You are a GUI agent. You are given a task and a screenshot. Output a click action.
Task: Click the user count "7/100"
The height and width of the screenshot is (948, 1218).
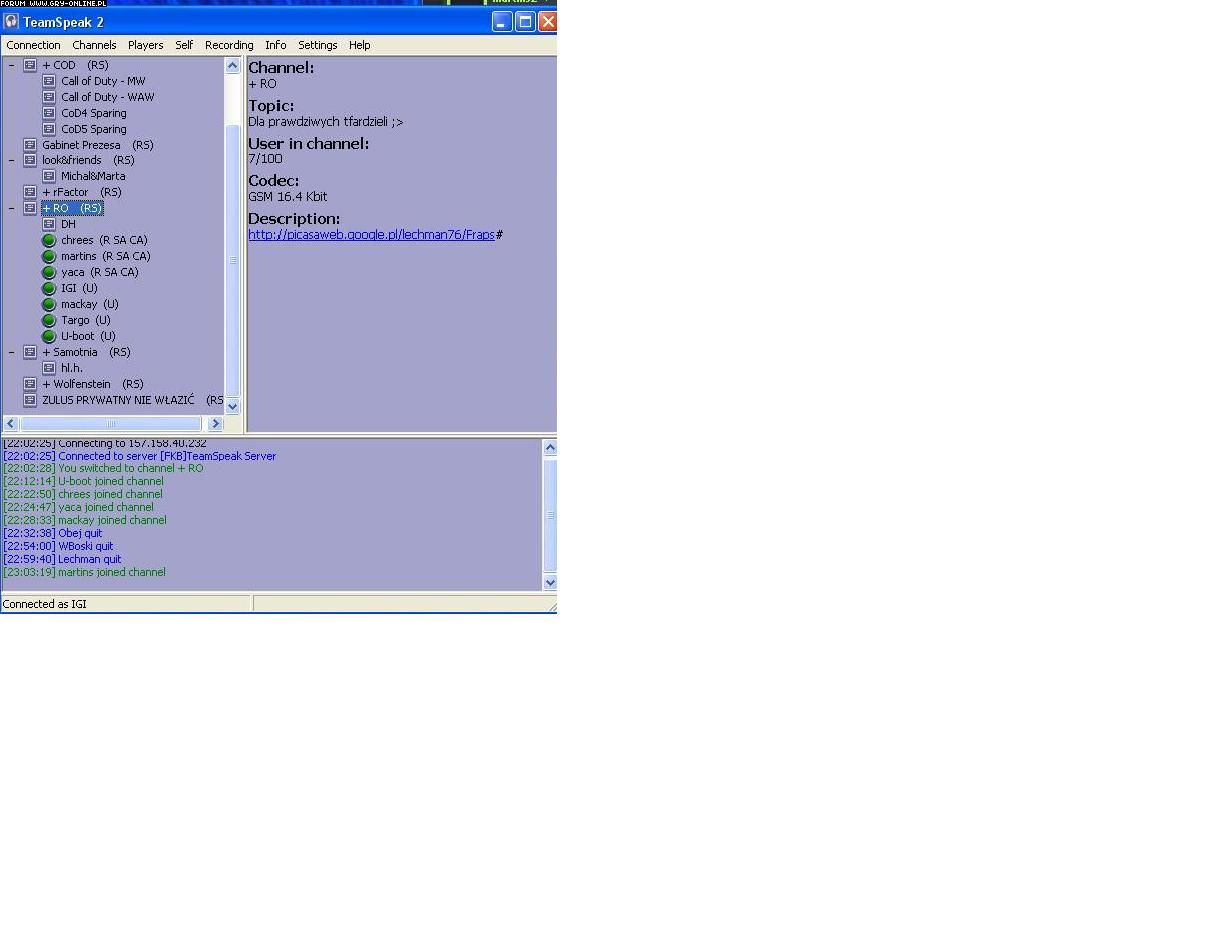(x=265, y=159)
